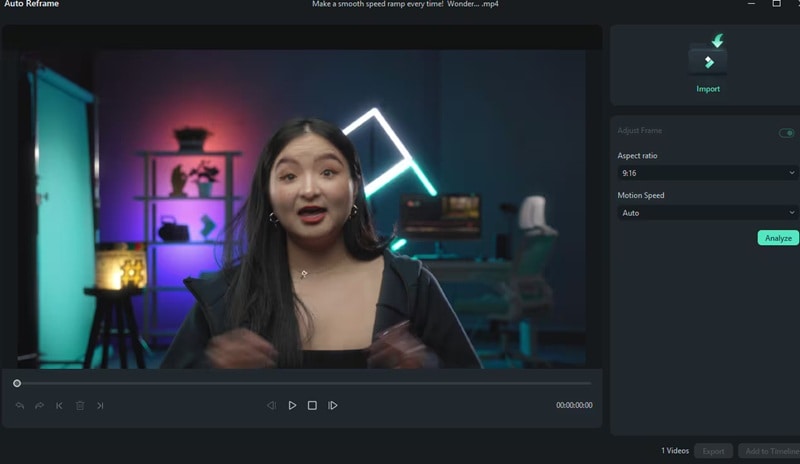Click the Add to Timeline button
The height and width of the screenshot is (464, 800).
point(770,451)
